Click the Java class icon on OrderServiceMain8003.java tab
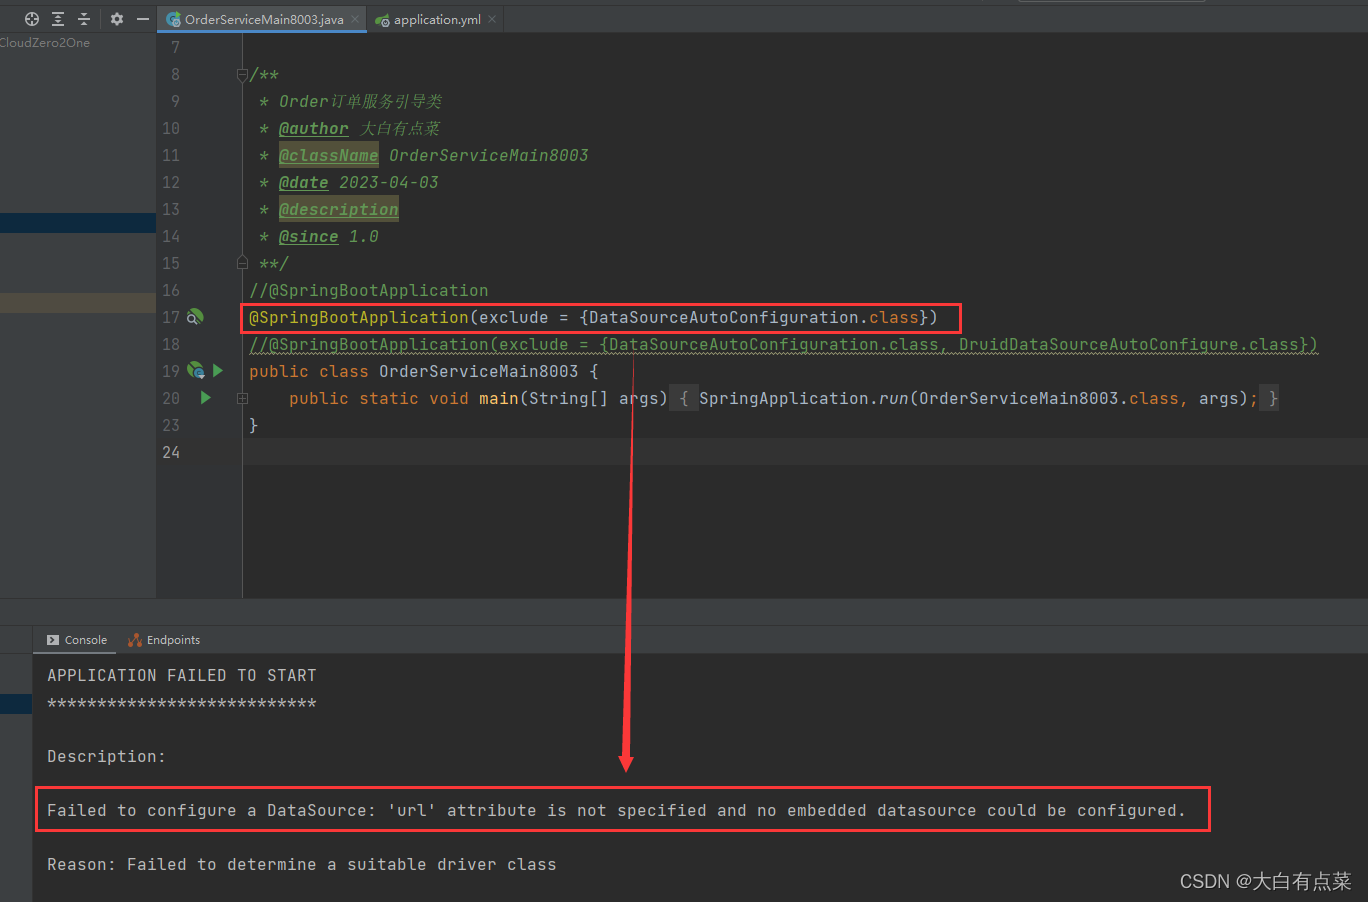Viewport: 1368px width, 902px height. [174, 19]
